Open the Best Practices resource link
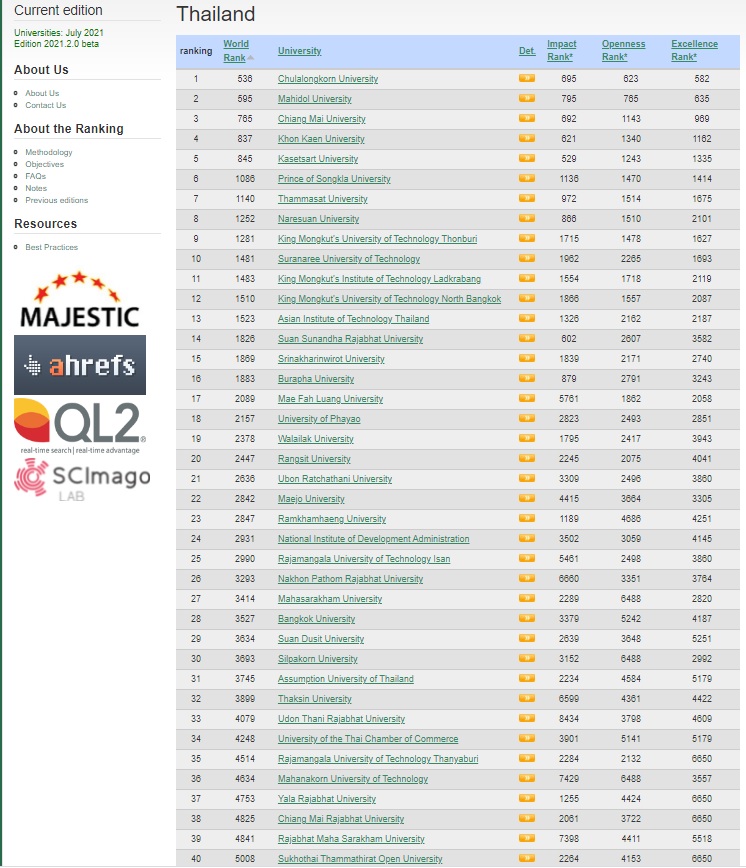 pos(52,247)
